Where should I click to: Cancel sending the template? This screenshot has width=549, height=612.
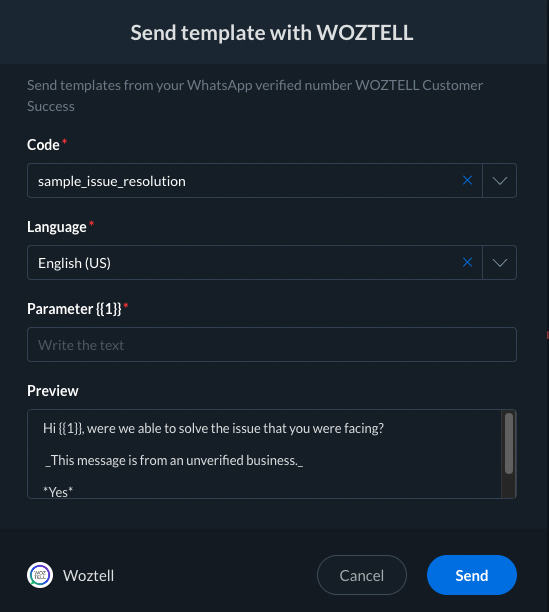point(362,575)
